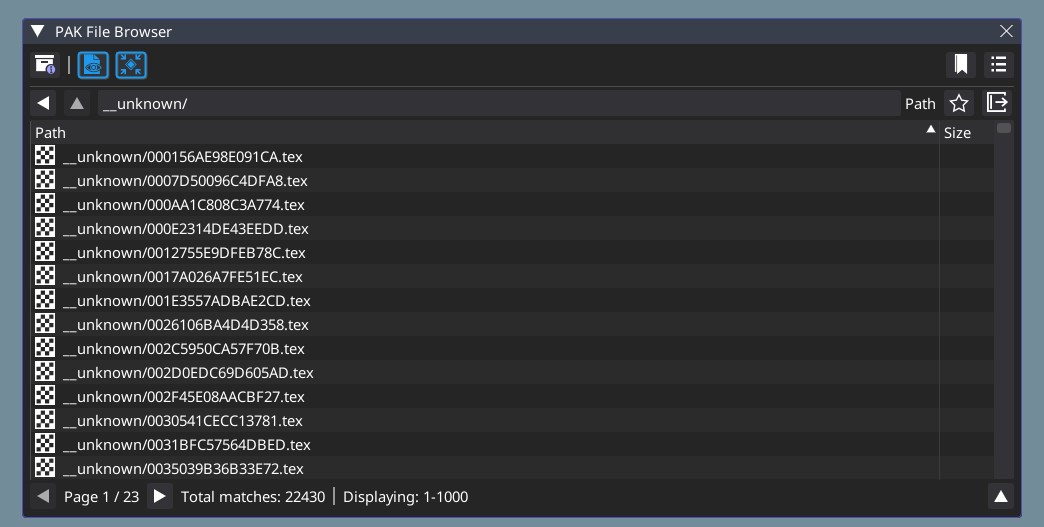
Task: Click the column options square in header
Action: [x=1003, y=128]
